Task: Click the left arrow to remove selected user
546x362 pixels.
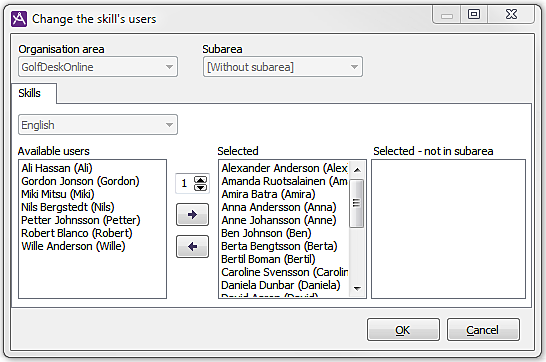Action: tap(192, 246)
